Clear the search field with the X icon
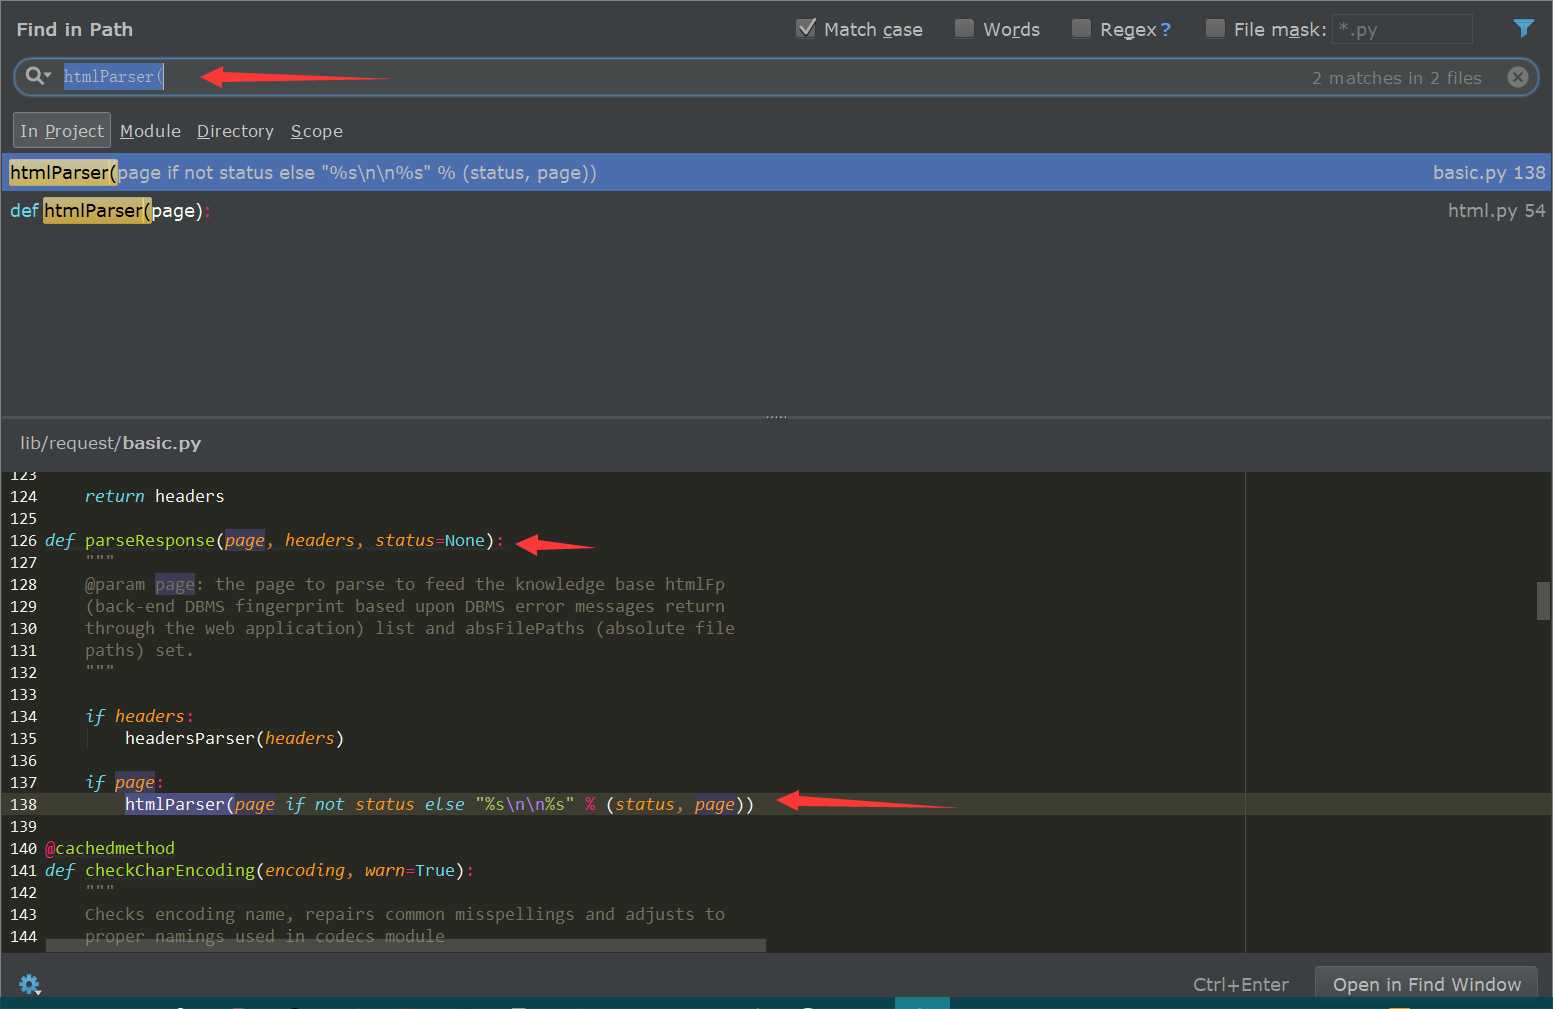 tap(1518, 77)
